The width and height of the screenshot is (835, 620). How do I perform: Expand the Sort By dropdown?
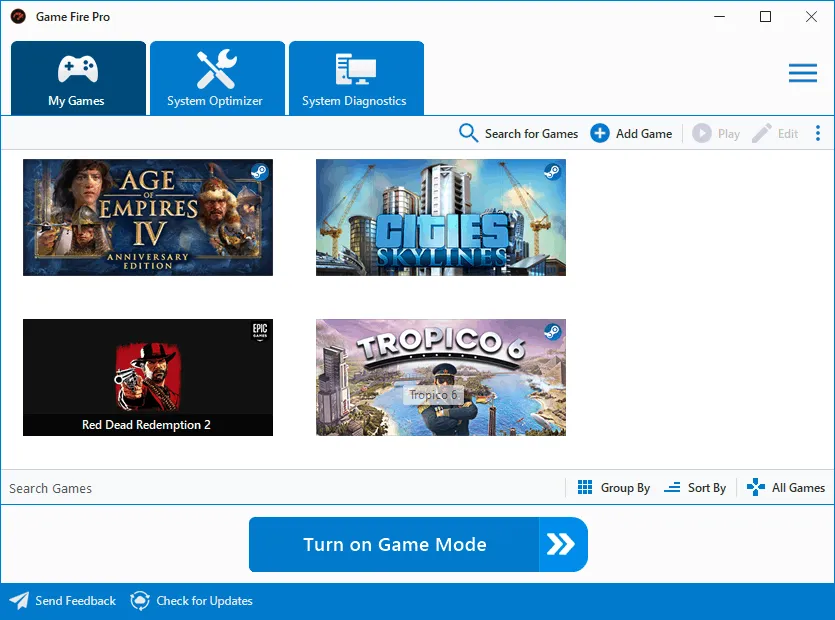pos(695,488)
